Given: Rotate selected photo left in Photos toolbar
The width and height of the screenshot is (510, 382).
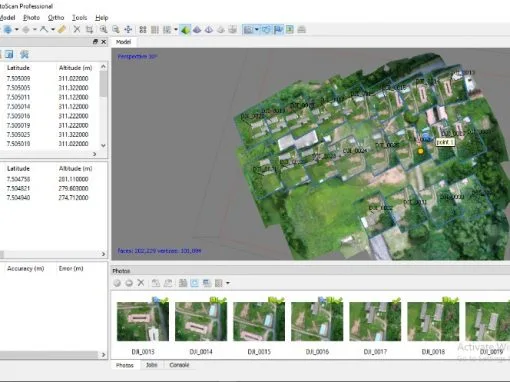Looking at the screenshot, I should (155, 283).
